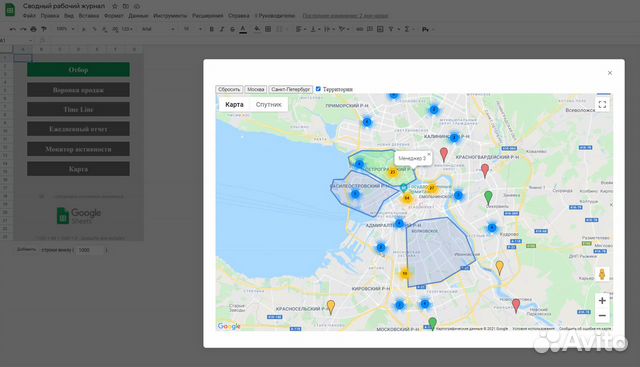Open the Ру input tools dropdown
640x367 pixels.
427,29
